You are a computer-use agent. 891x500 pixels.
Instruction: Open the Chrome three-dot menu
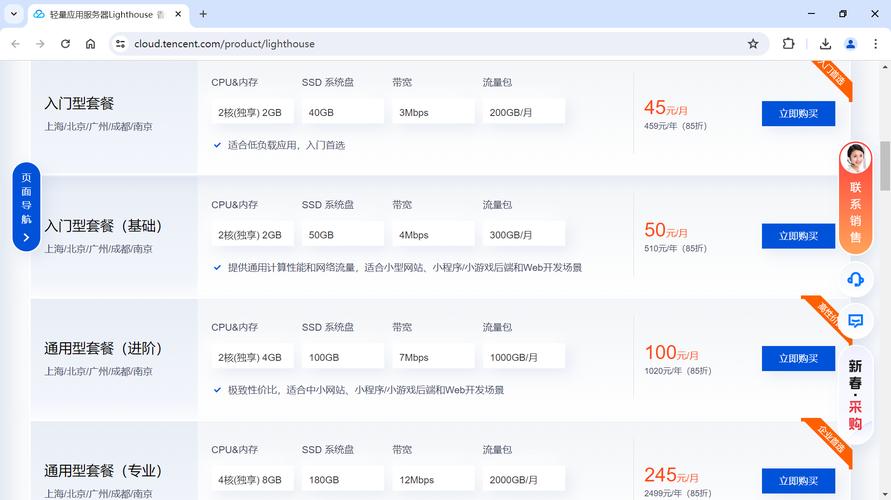coord(875,44)
